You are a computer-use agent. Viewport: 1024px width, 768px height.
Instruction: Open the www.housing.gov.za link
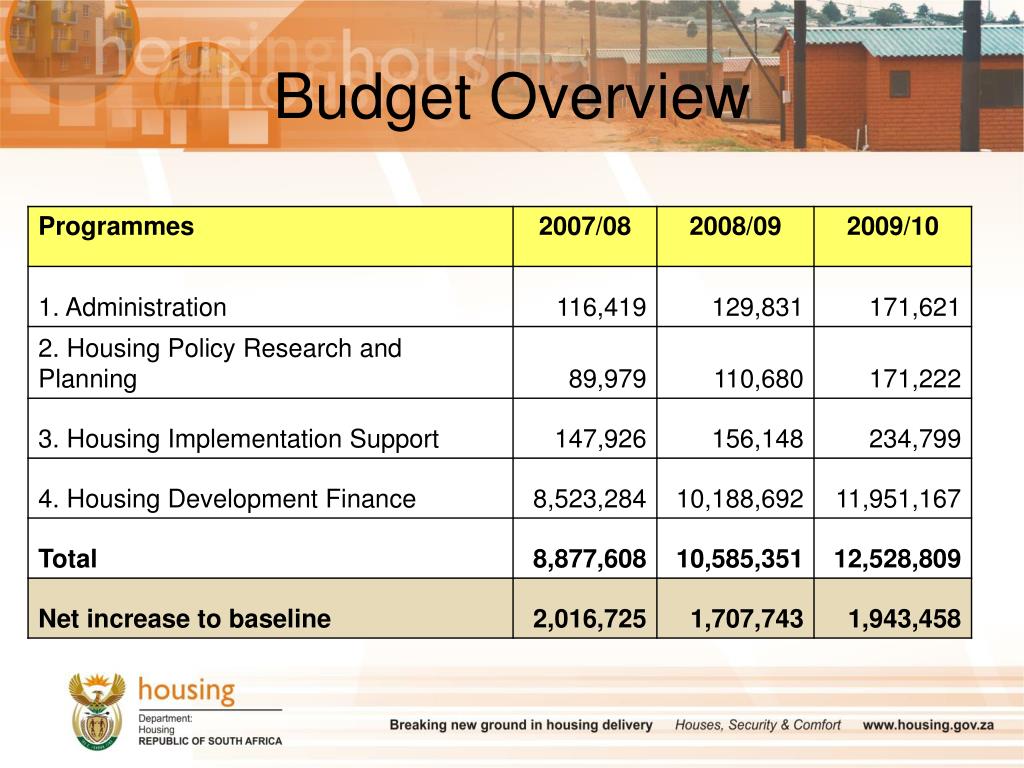928,726
